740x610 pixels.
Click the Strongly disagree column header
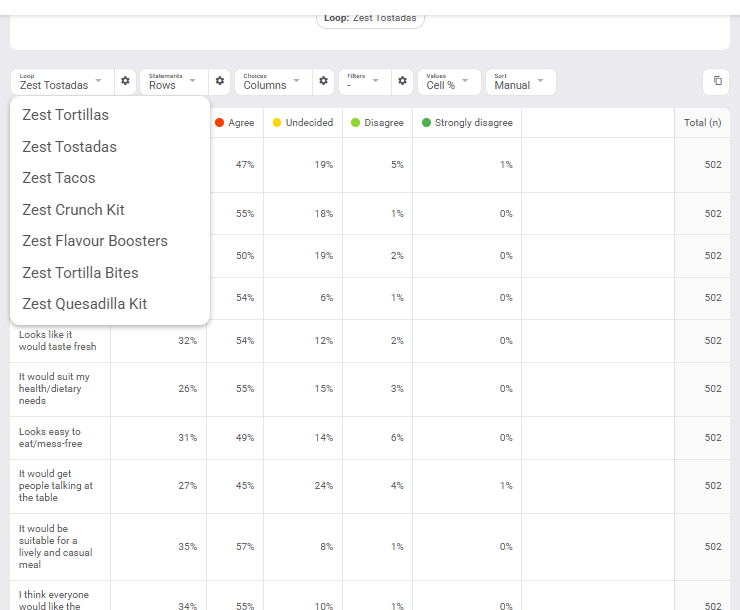(x=467, y=123)
